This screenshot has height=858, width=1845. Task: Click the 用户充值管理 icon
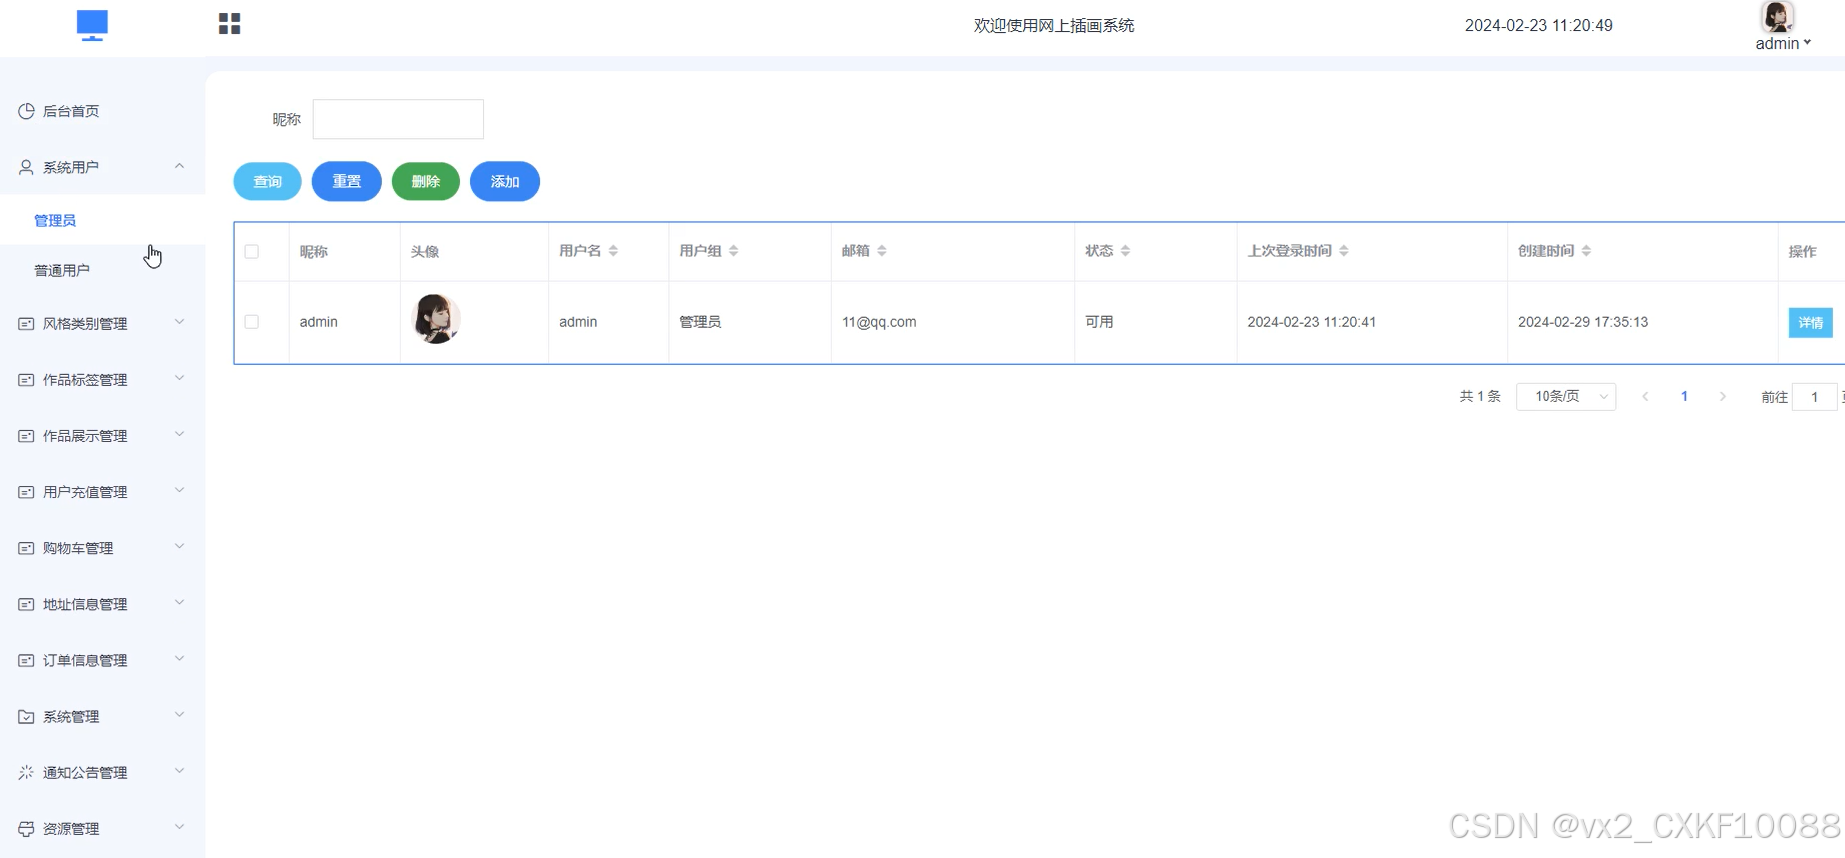coord(26,492)
